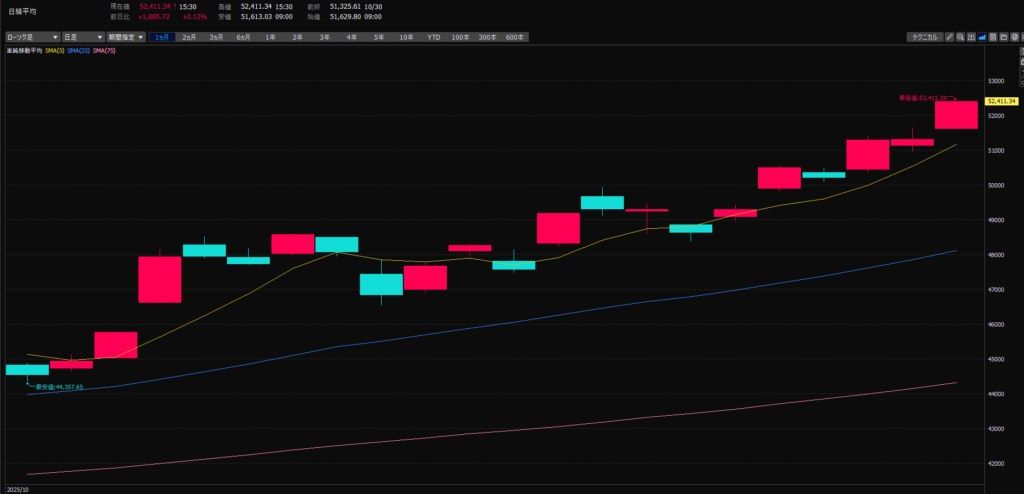Toggle the SMA(5) moving average label
The width and height of the screenshot is (1024, 494).
pos(54,49)
